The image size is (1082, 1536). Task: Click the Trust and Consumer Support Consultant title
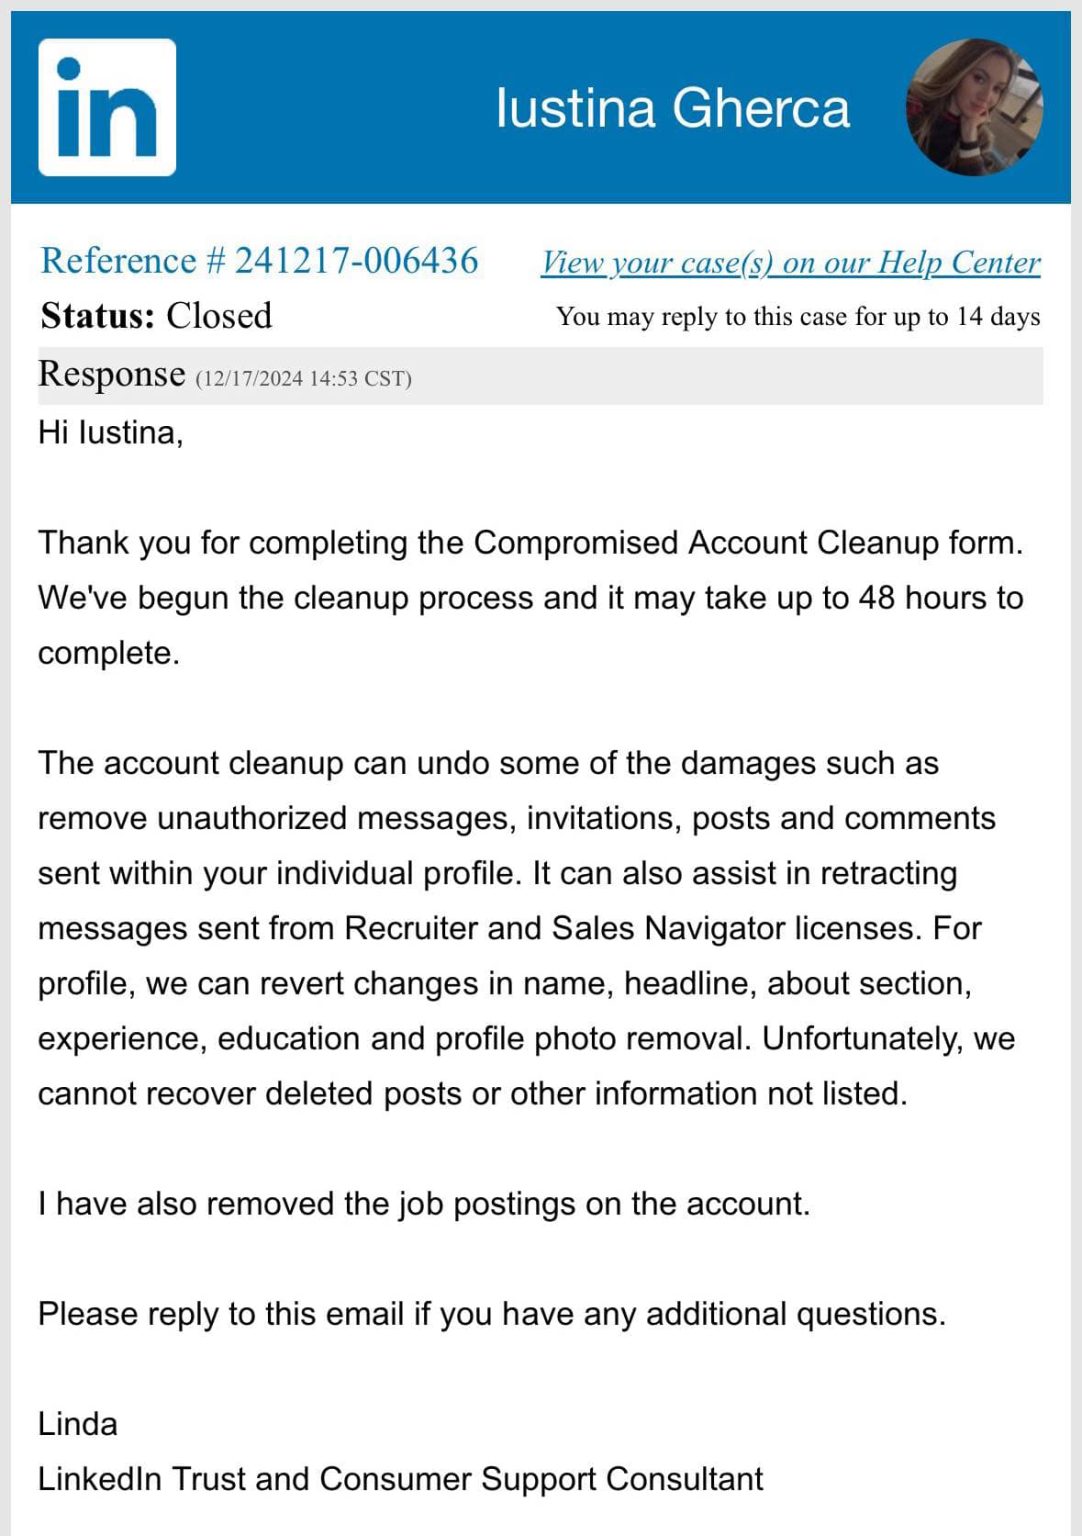click(x=467, y=1479)
